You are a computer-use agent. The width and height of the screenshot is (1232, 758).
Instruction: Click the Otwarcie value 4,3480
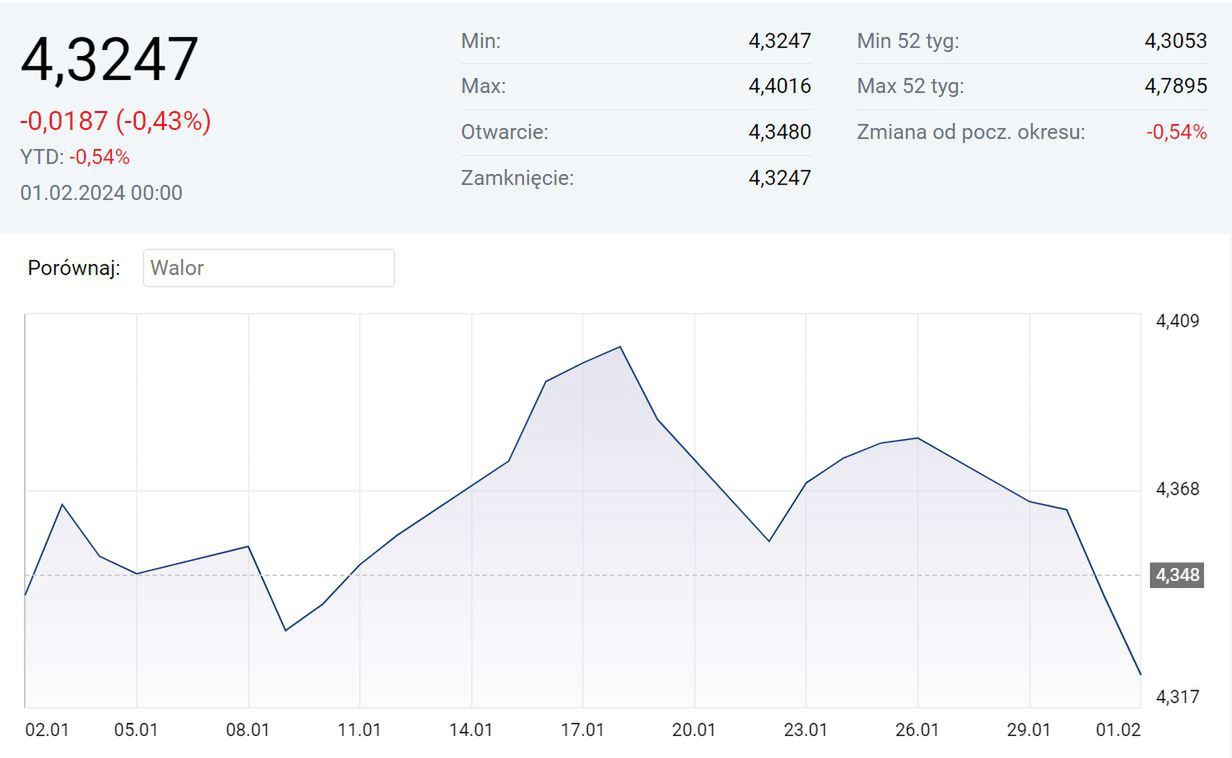(780, 132)
